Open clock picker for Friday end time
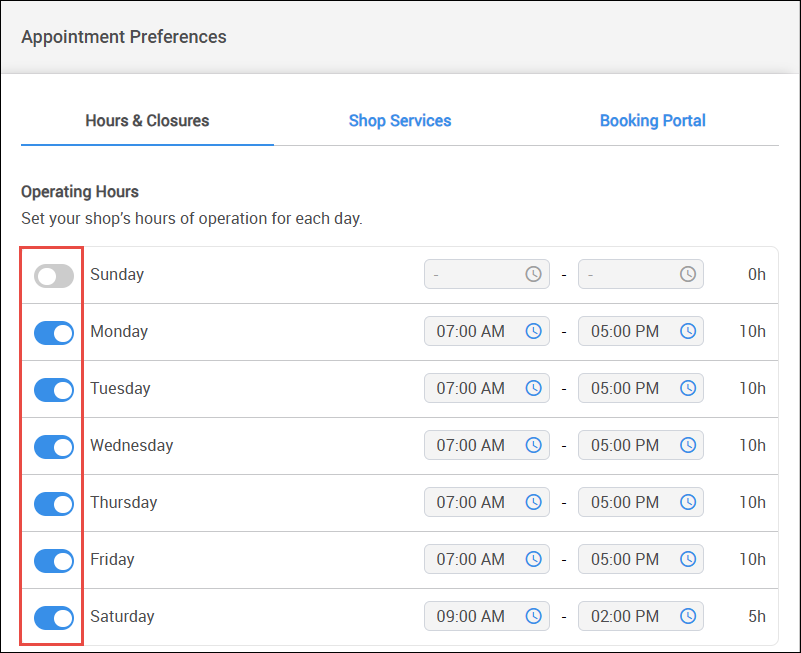This screenshot has width=801, height=653. (688, 559)
